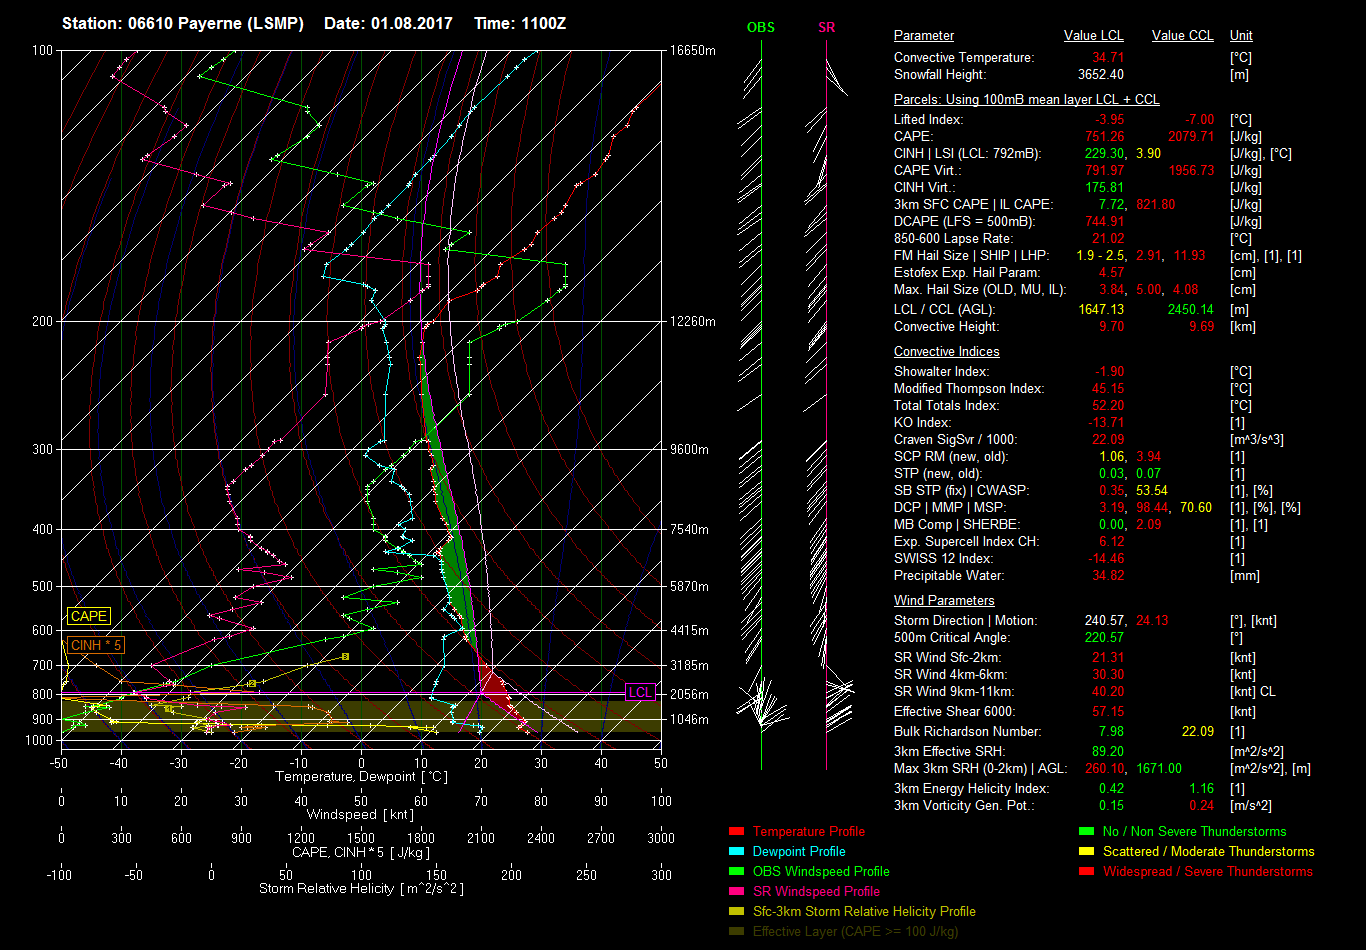
Task: Click the dark Effective Layer legend swatch
Action: pos(736,932)
